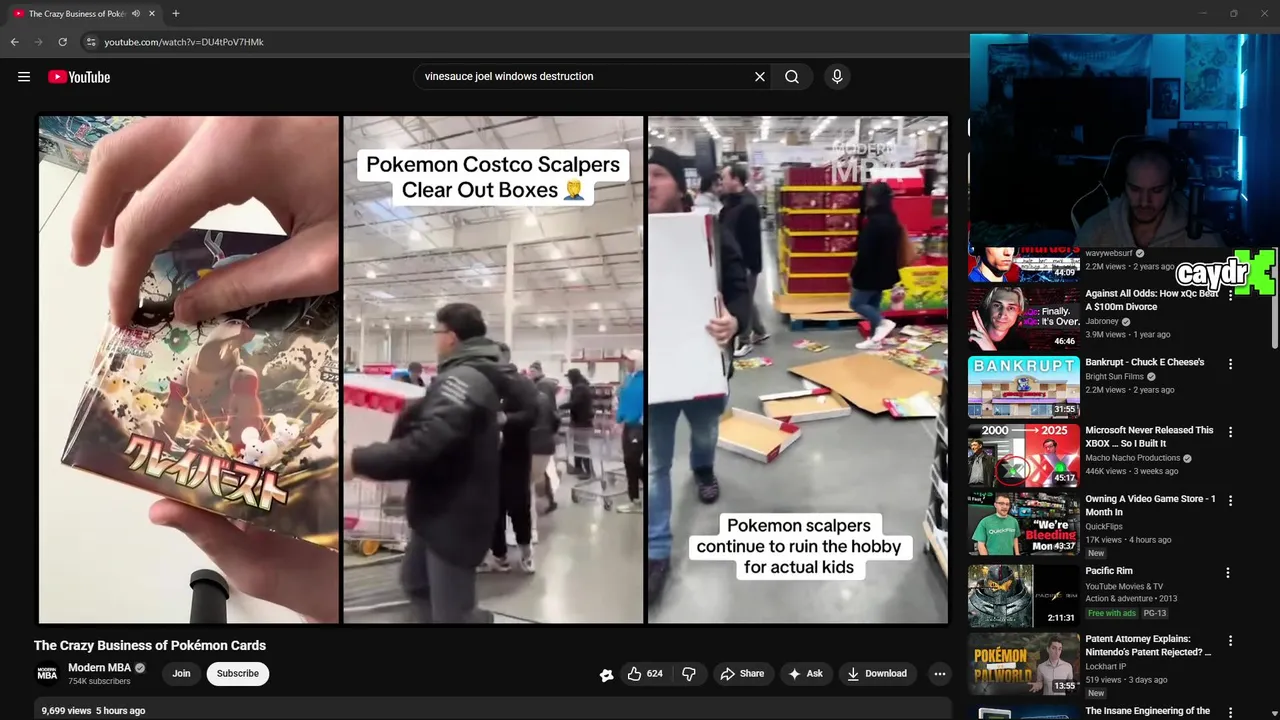Click channel name Jabroney
1280x720 pixels.
1102,322
